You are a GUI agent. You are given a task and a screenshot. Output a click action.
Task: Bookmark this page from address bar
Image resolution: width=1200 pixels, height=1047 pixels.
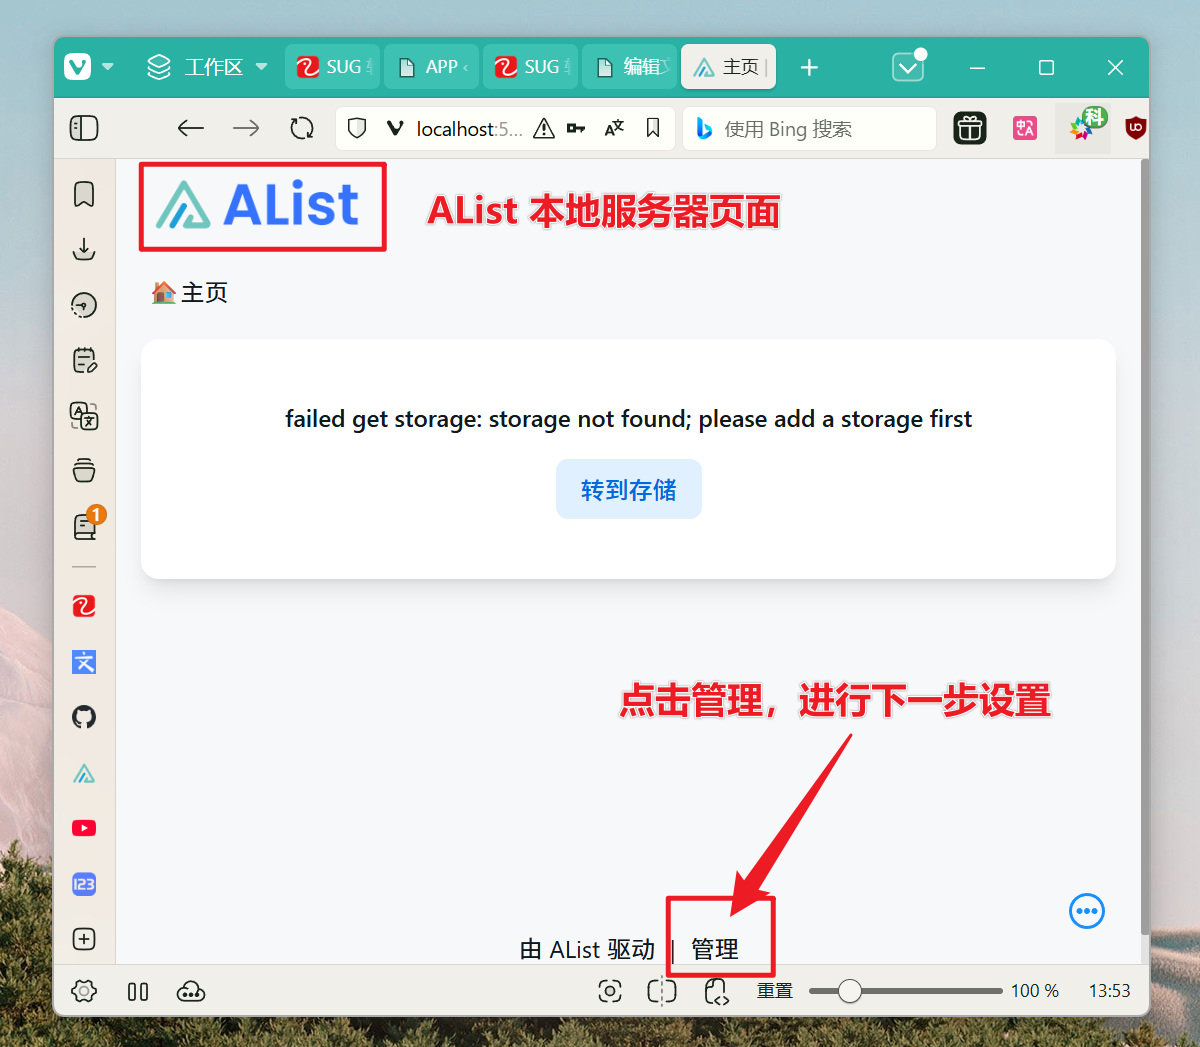pyautogui.click(x=653, y=128)
